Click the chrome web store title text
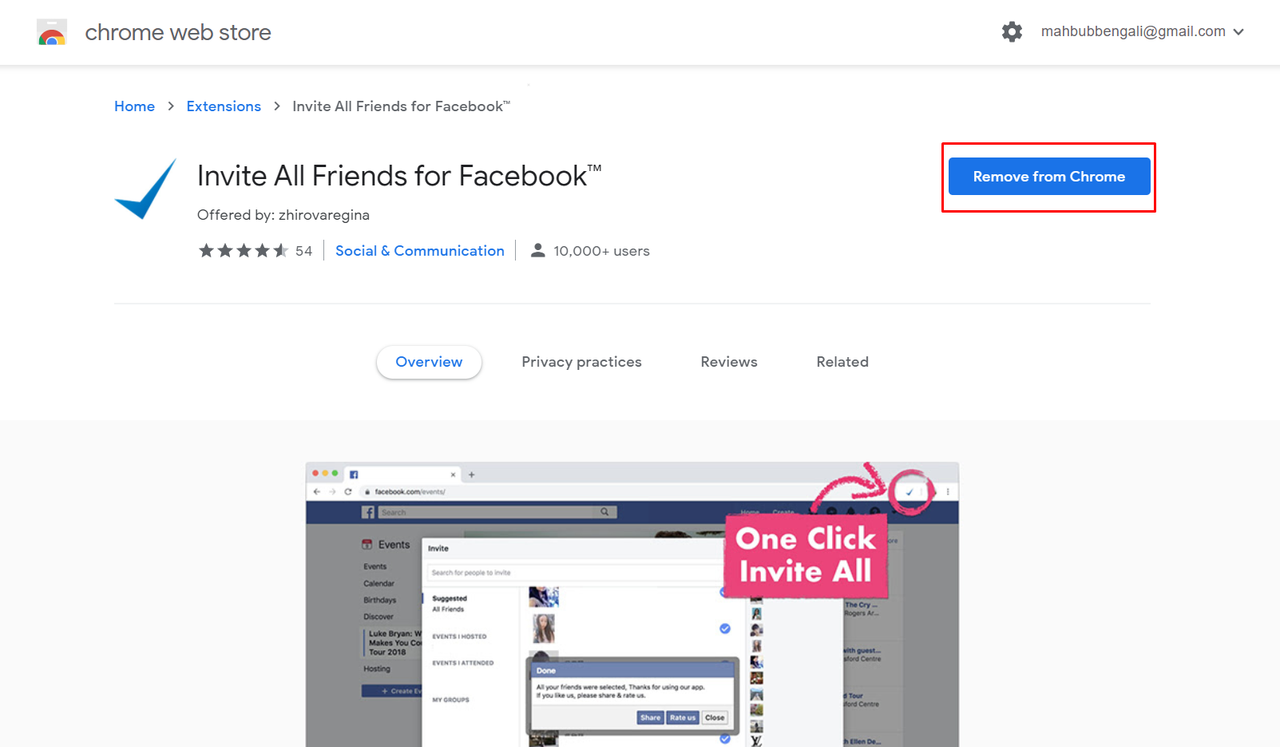The image size is (1280, 747). tap(178, 32)
